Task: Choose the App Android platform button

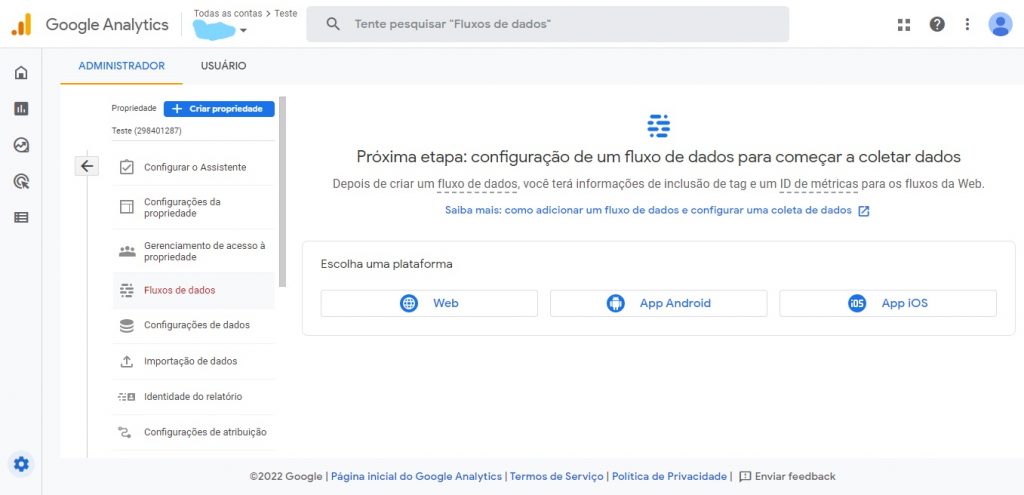Action: coord(658,304)
